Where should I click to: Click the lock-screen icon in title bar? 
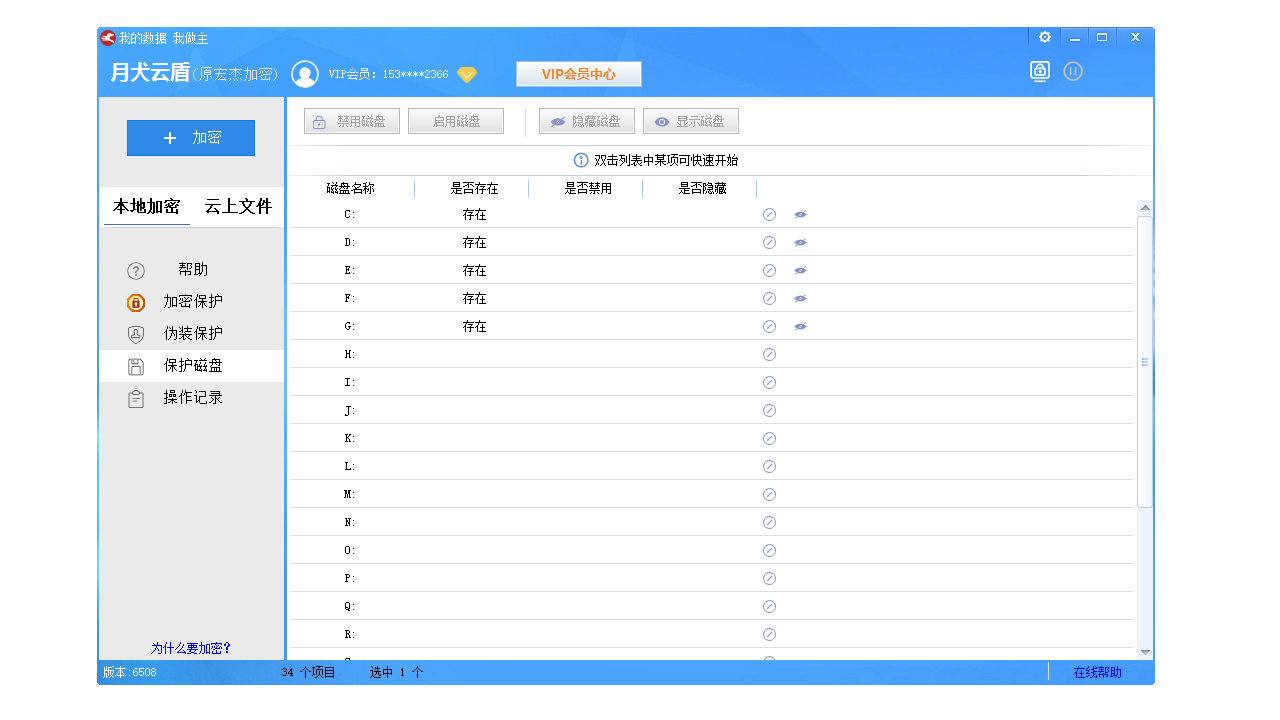[1040, 71]
